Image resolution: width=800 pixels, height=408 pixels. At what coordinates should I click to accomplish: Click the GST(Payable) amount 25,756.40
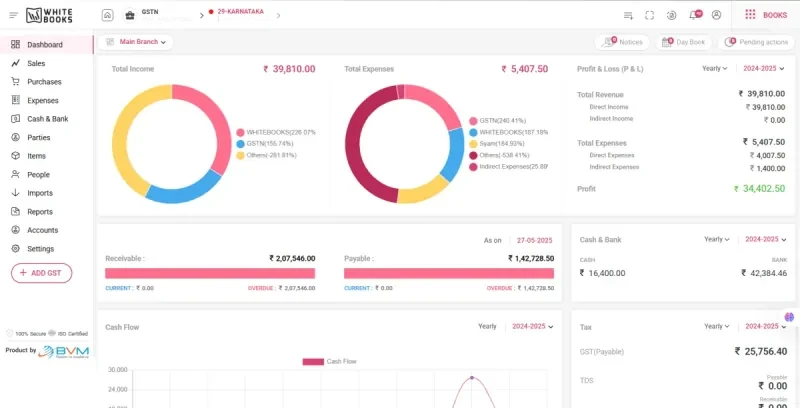(761, 351)
